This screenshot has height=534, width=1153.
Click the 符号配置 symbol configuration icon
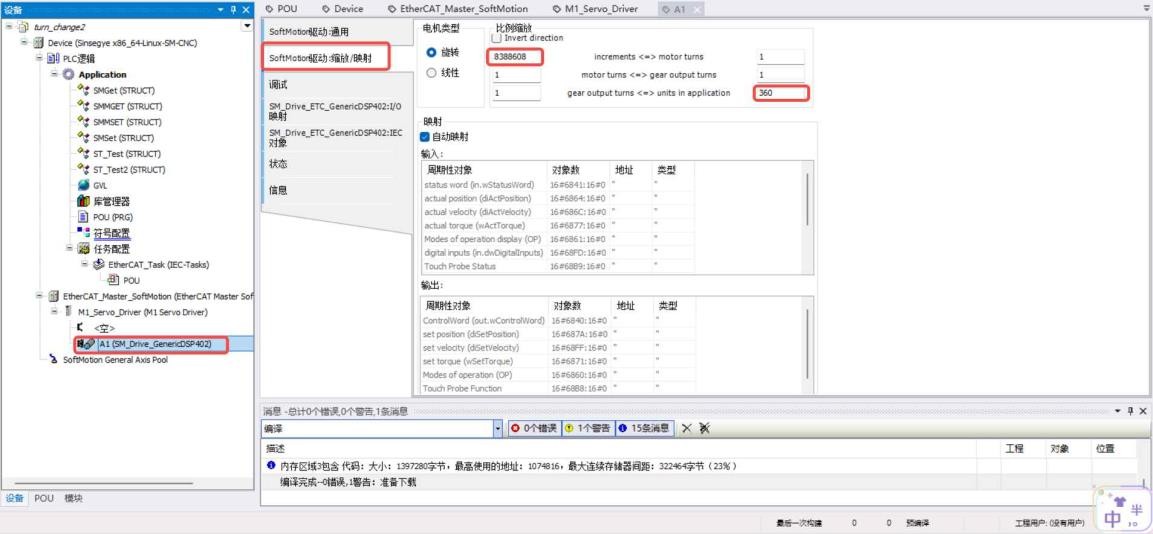[83, 232]
